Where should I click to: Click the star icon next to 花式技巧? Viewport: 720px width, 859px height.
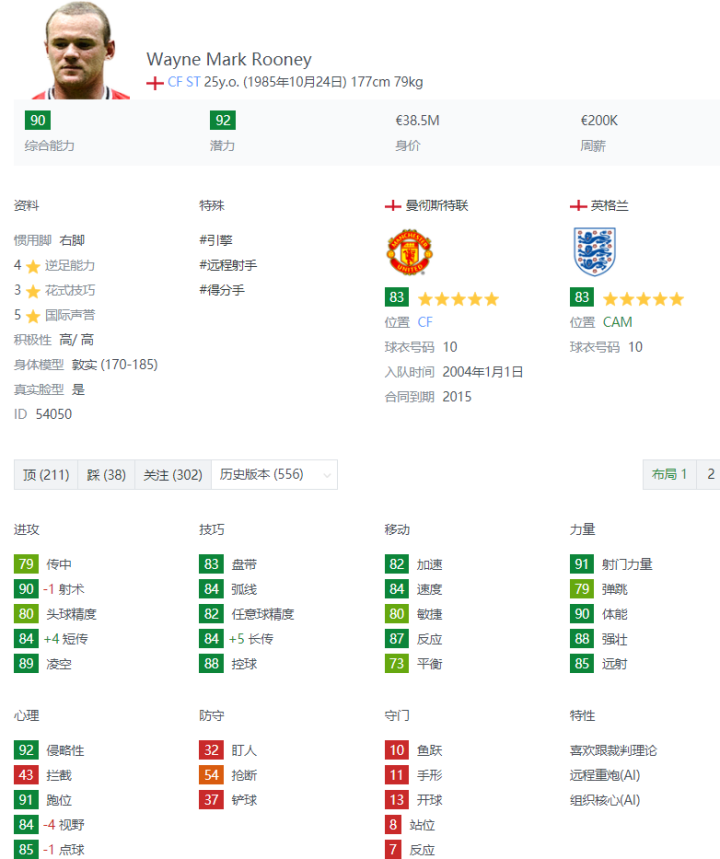[33, 291]
